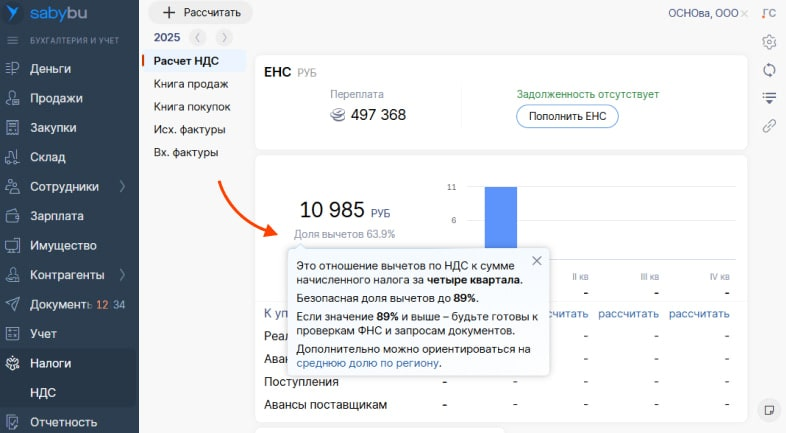This screenshot has width=786, height=433.
Task: Switch to previous year with left arrow
Action: (198, 38)
